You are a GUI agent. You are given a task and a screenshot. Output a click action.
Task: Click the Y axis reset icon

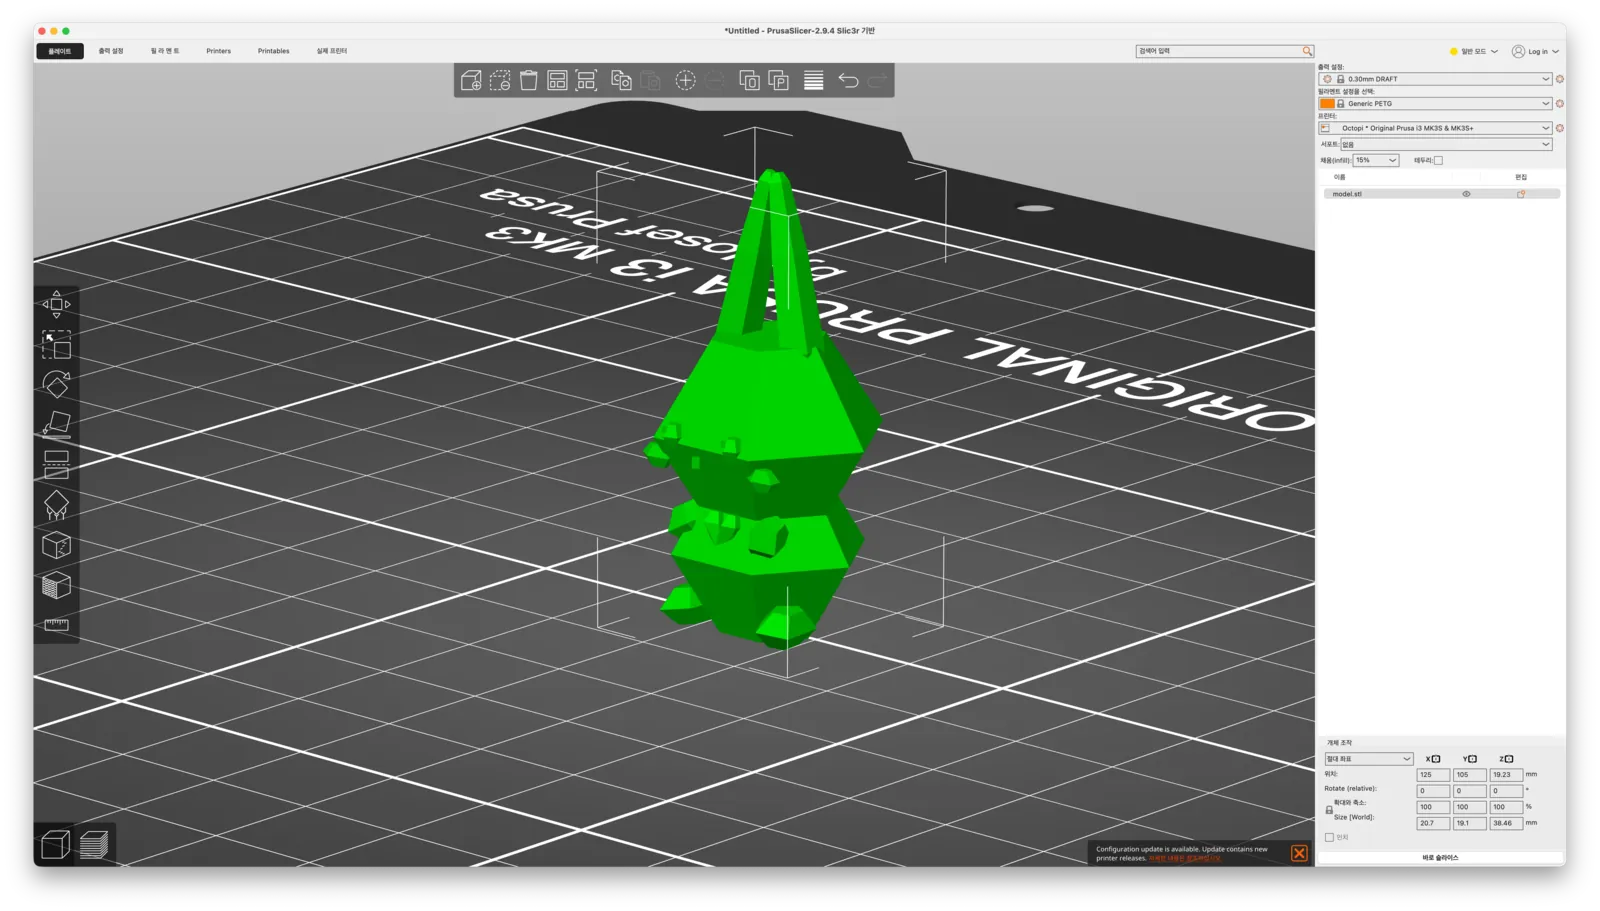[x=1472, y=759]
